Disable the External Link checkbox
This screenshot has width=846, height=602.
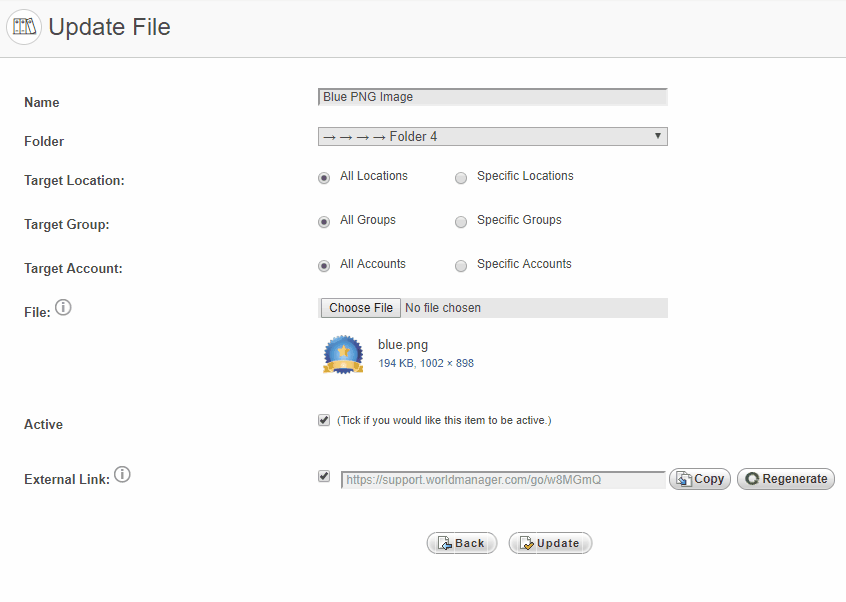324,476
